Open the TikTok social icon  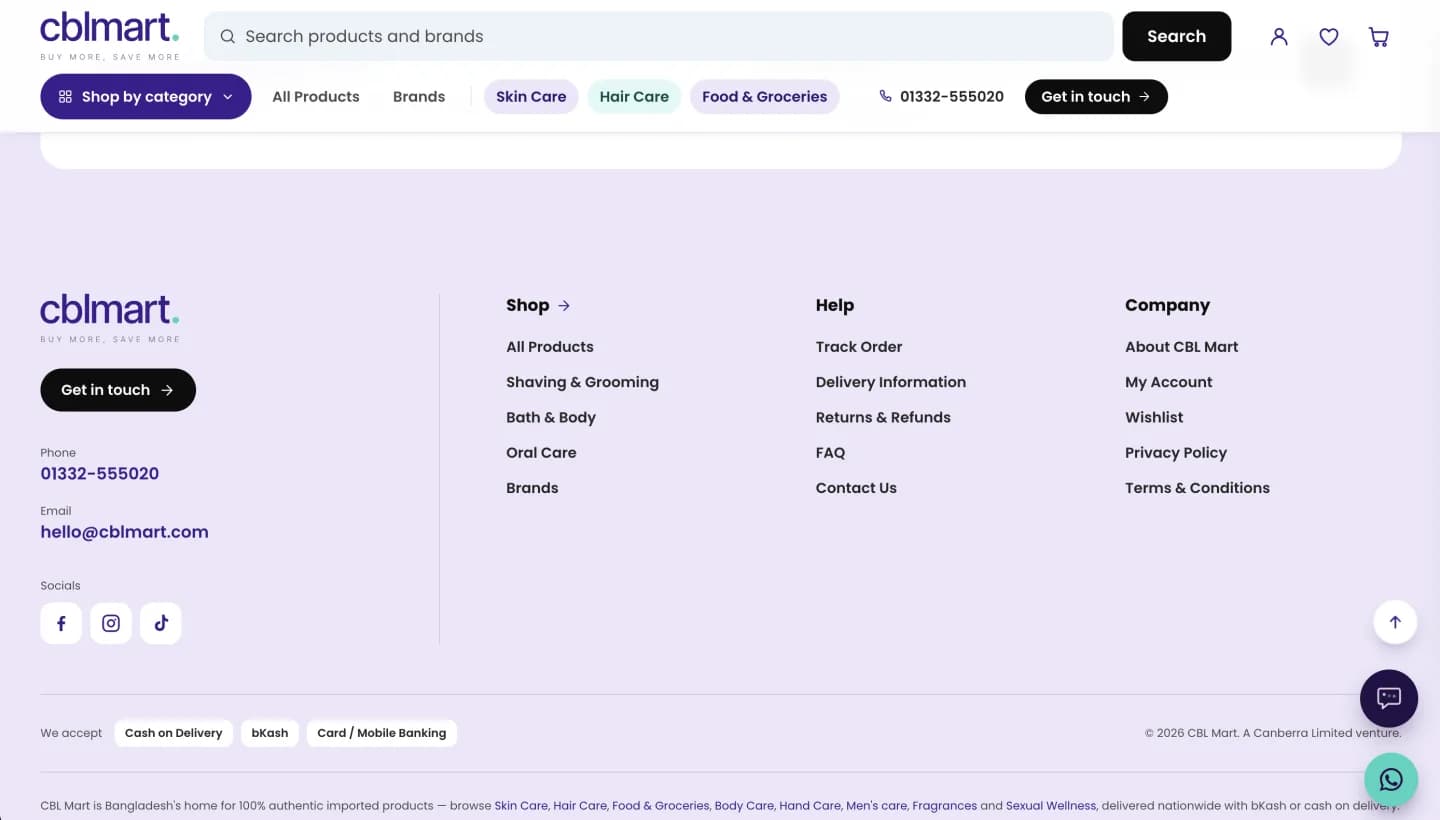[161, 623]
